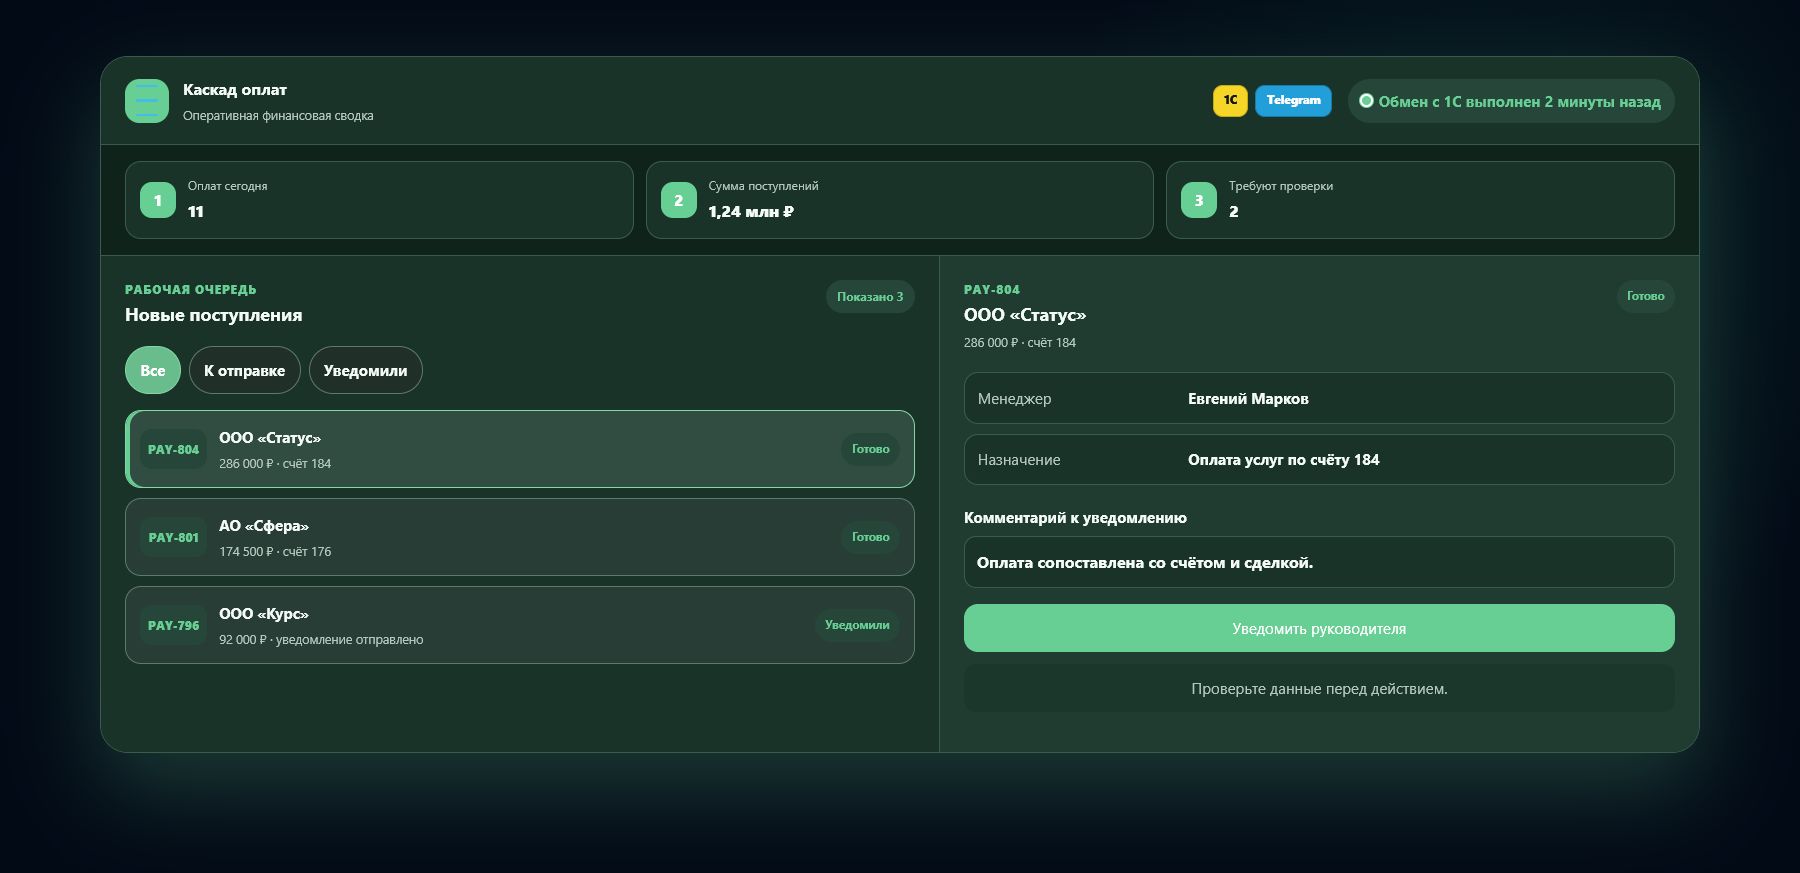Select the ООО «Статус» payment row

click(x=520, y=449)
